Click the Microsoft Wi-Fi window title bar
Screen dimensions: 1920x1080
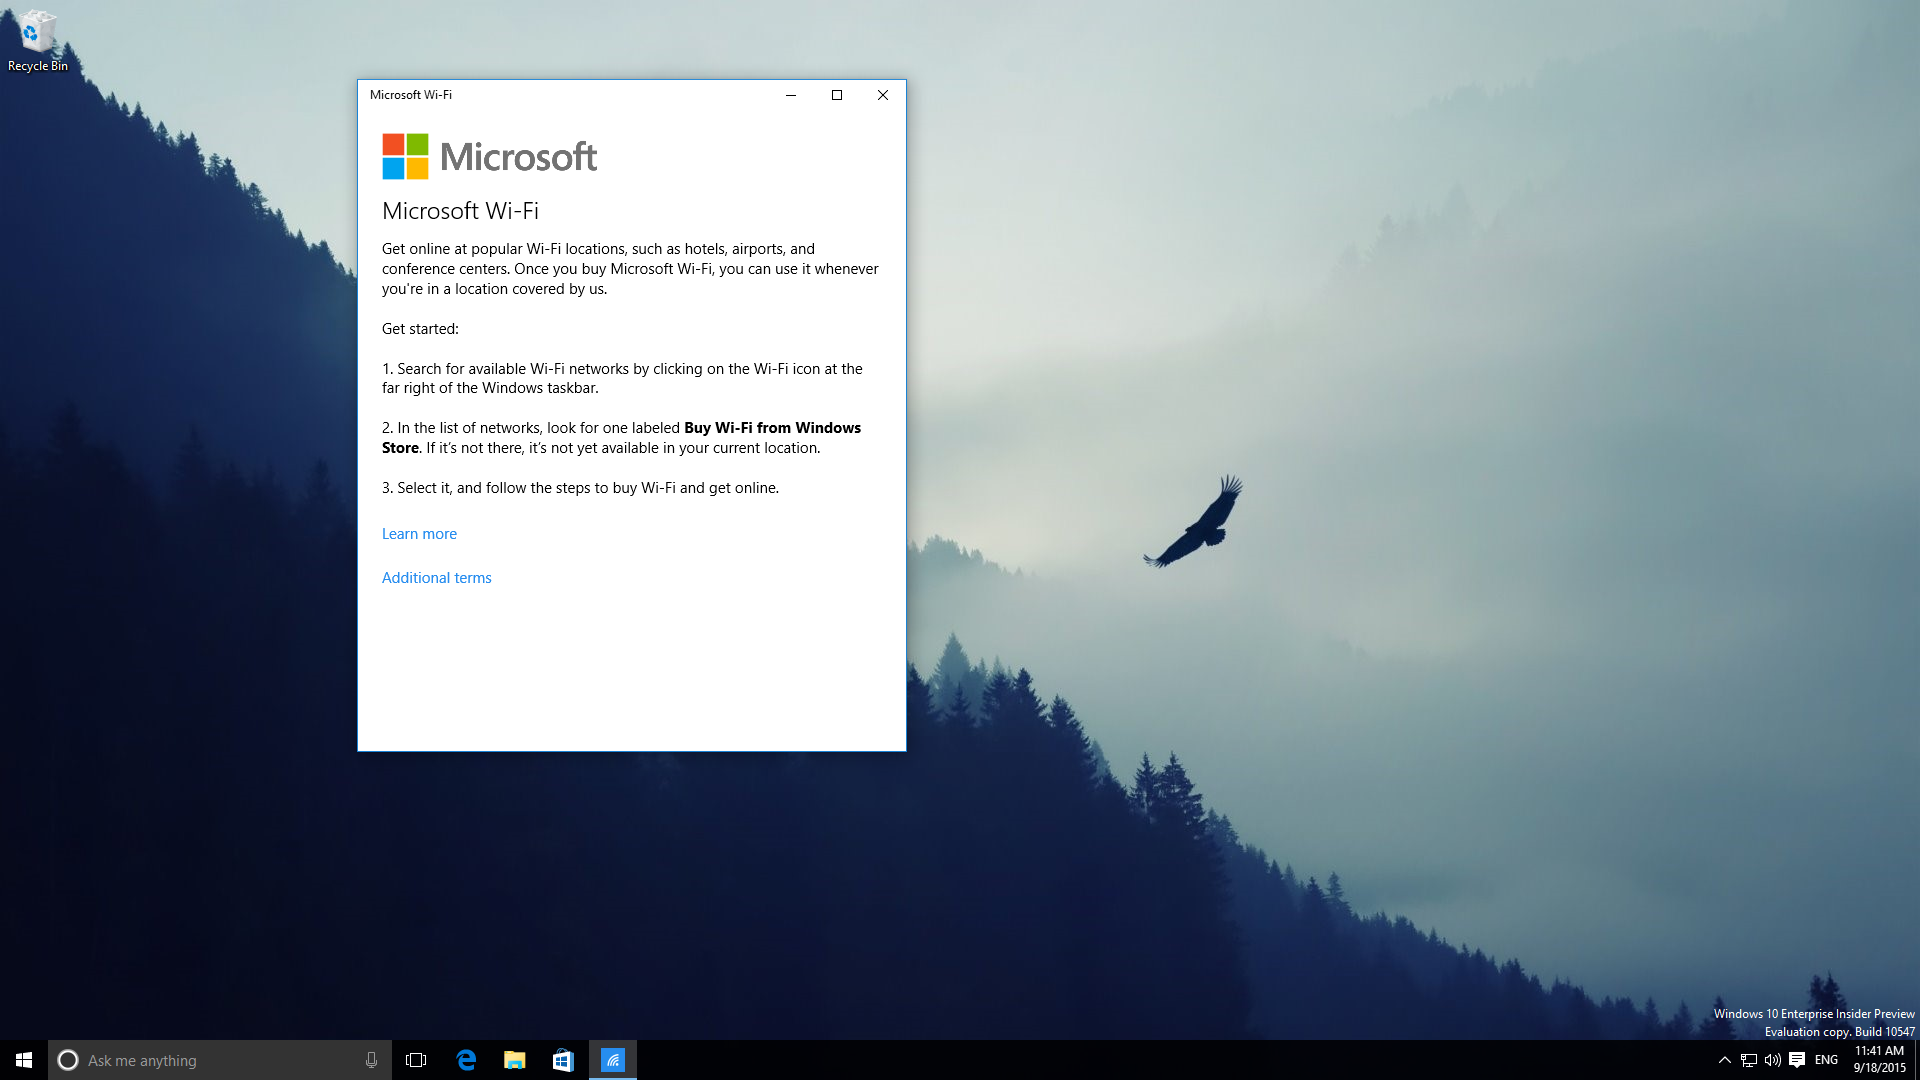pos(562,95)
